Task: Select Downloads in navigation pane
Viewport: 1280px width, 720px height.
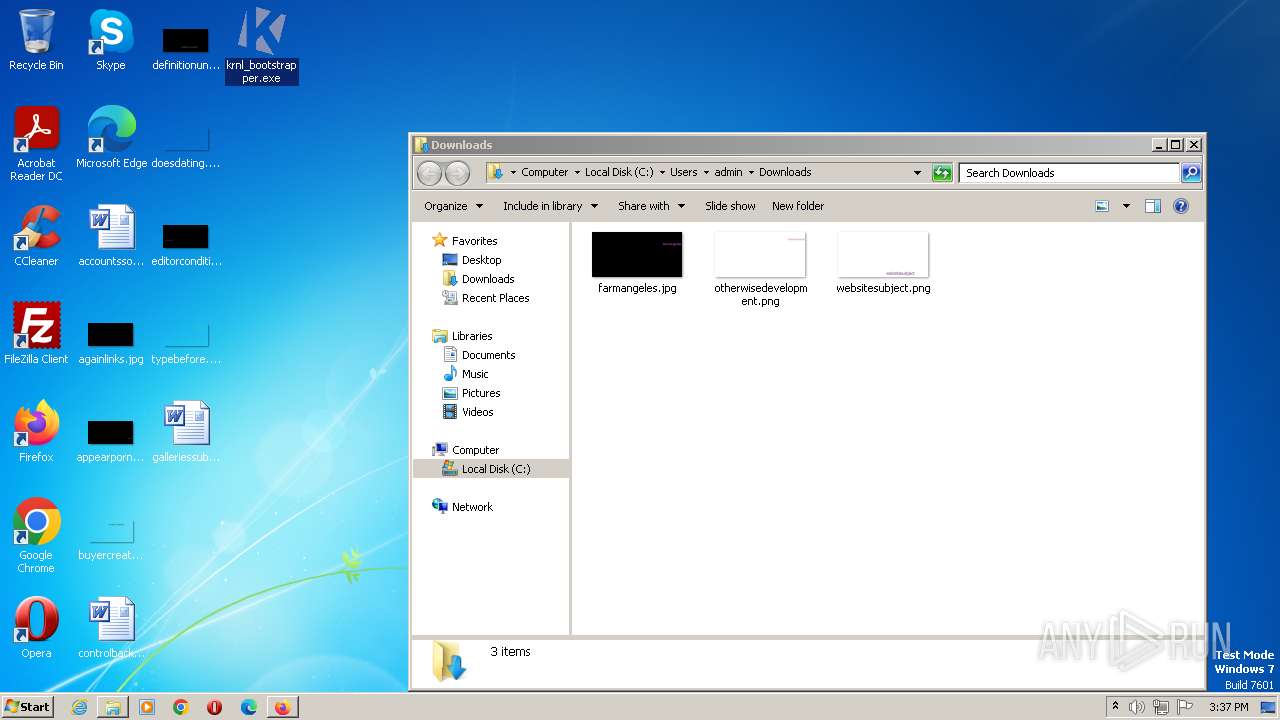Action: [487, 279]
